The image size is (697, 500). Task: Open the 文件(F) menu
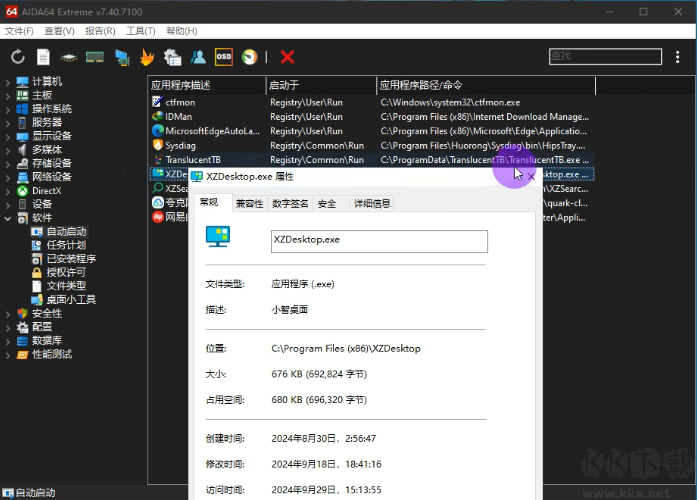[19, 31]
